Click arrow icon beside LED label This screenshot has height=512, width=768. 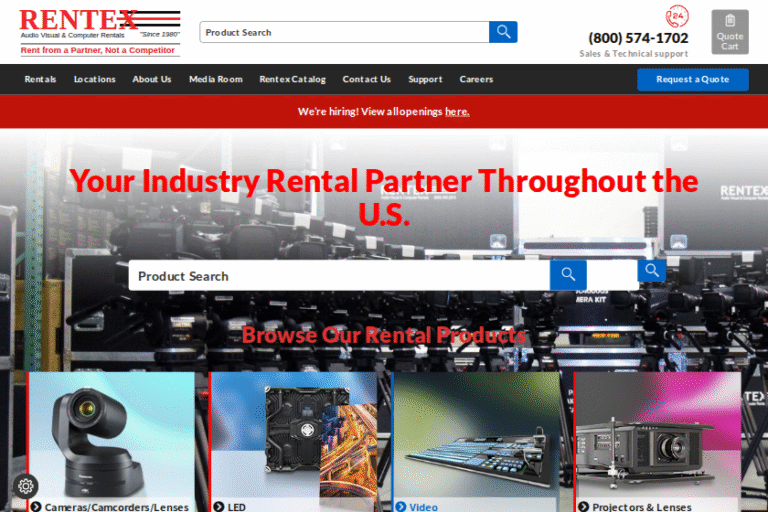(x=219, y=507)
